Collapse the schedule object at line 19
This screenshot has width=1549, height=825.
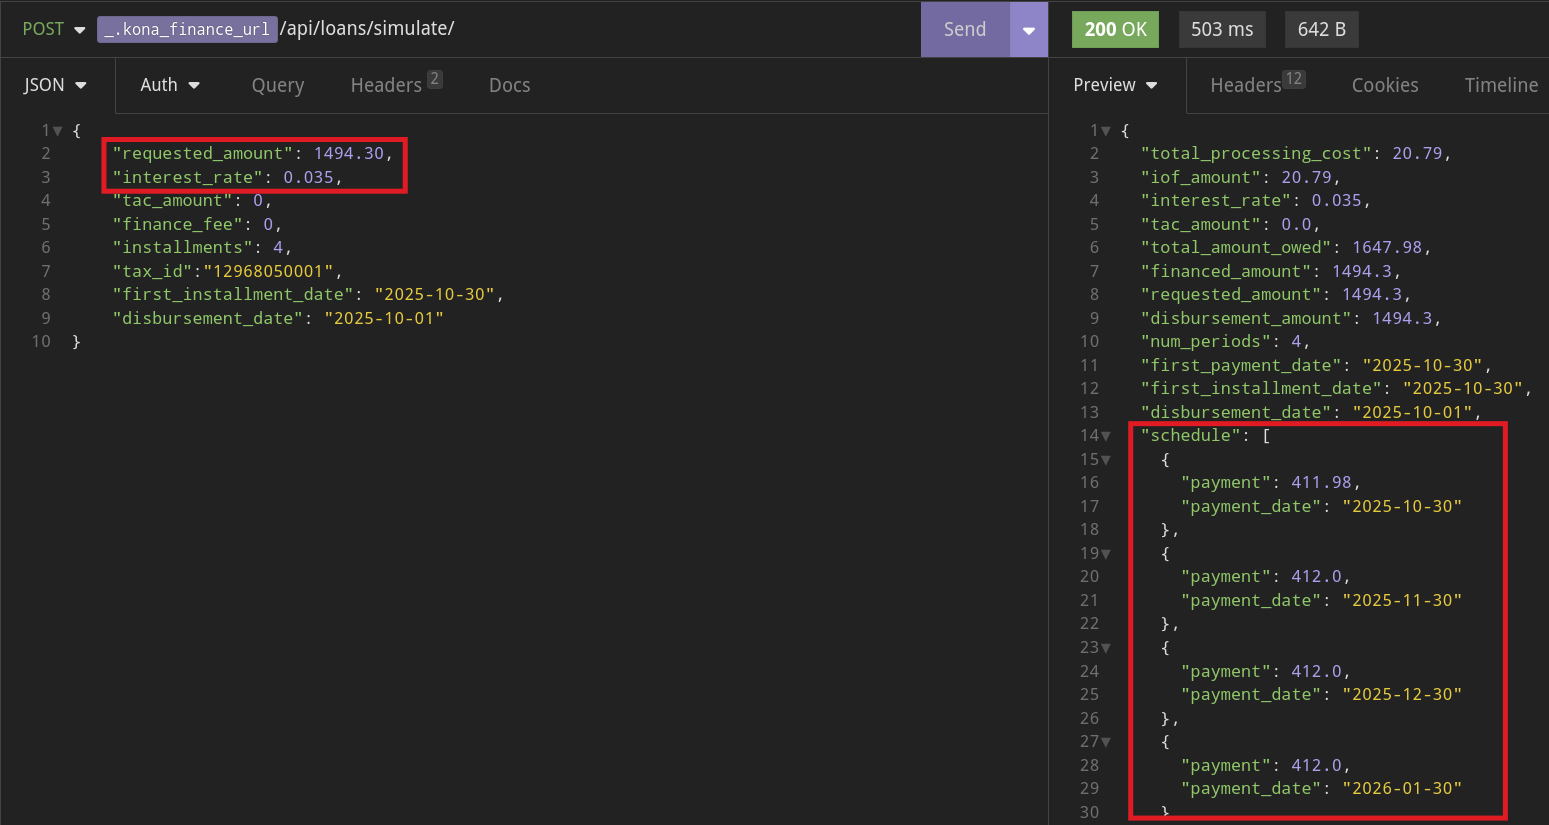[x=1105, y=554]
